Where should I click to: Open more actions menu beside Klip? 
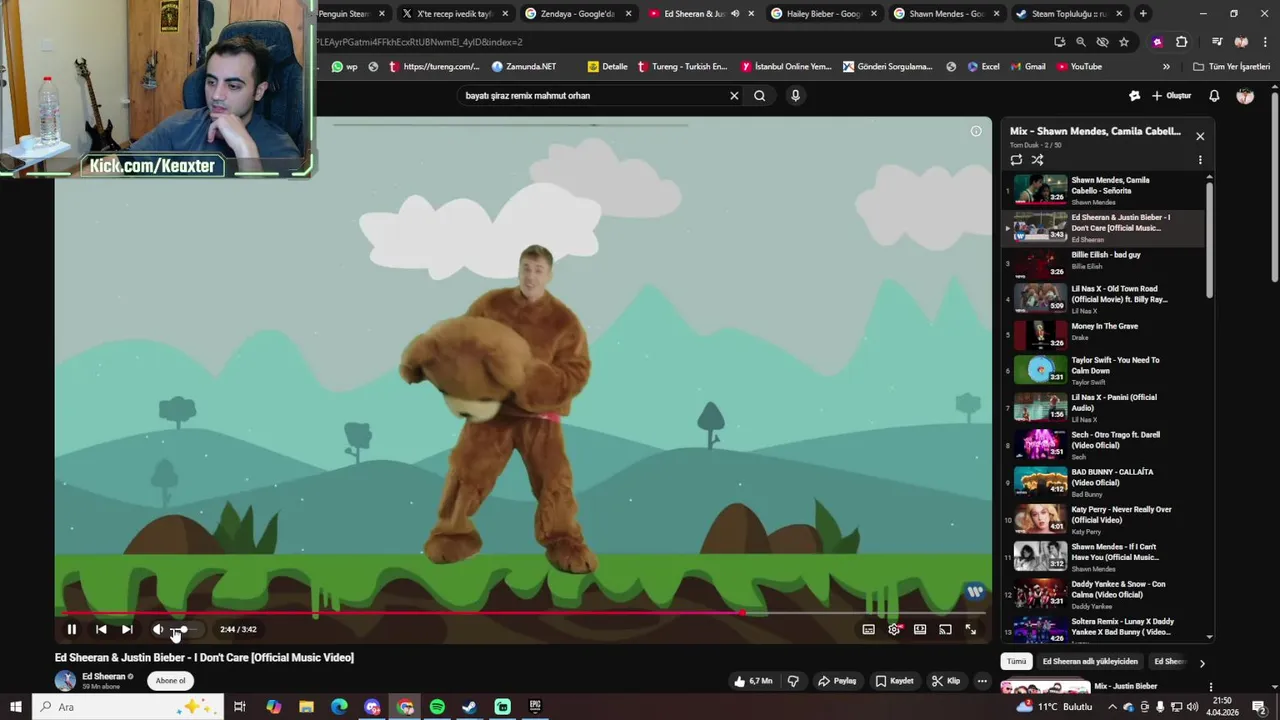(x=982, y=681)
